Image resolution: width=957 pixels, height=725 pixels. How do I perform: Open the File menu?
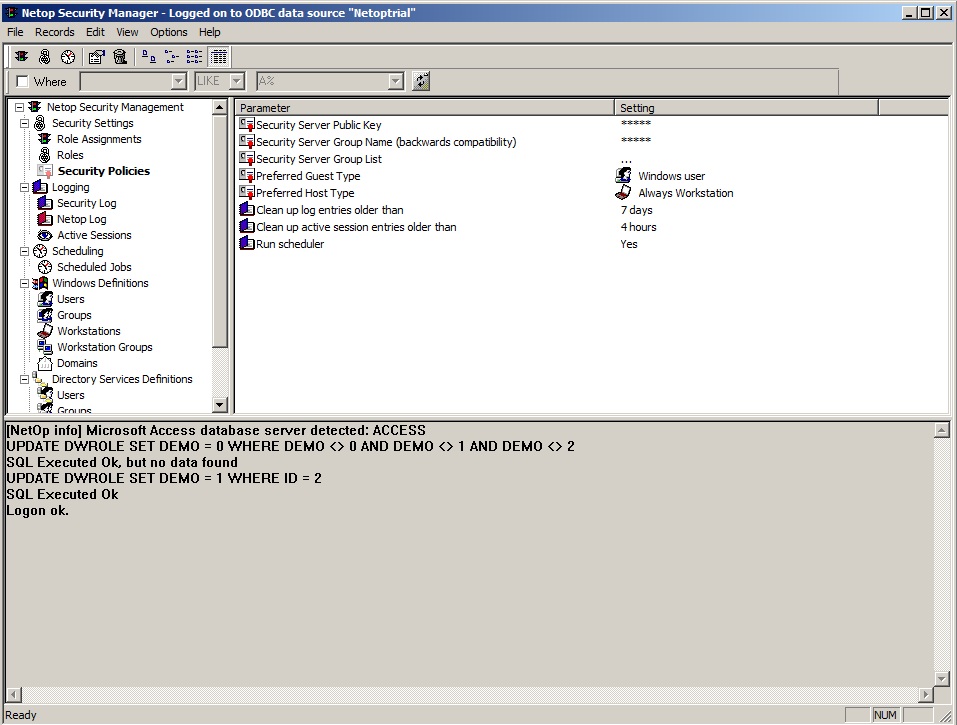[x=15, y=32]
